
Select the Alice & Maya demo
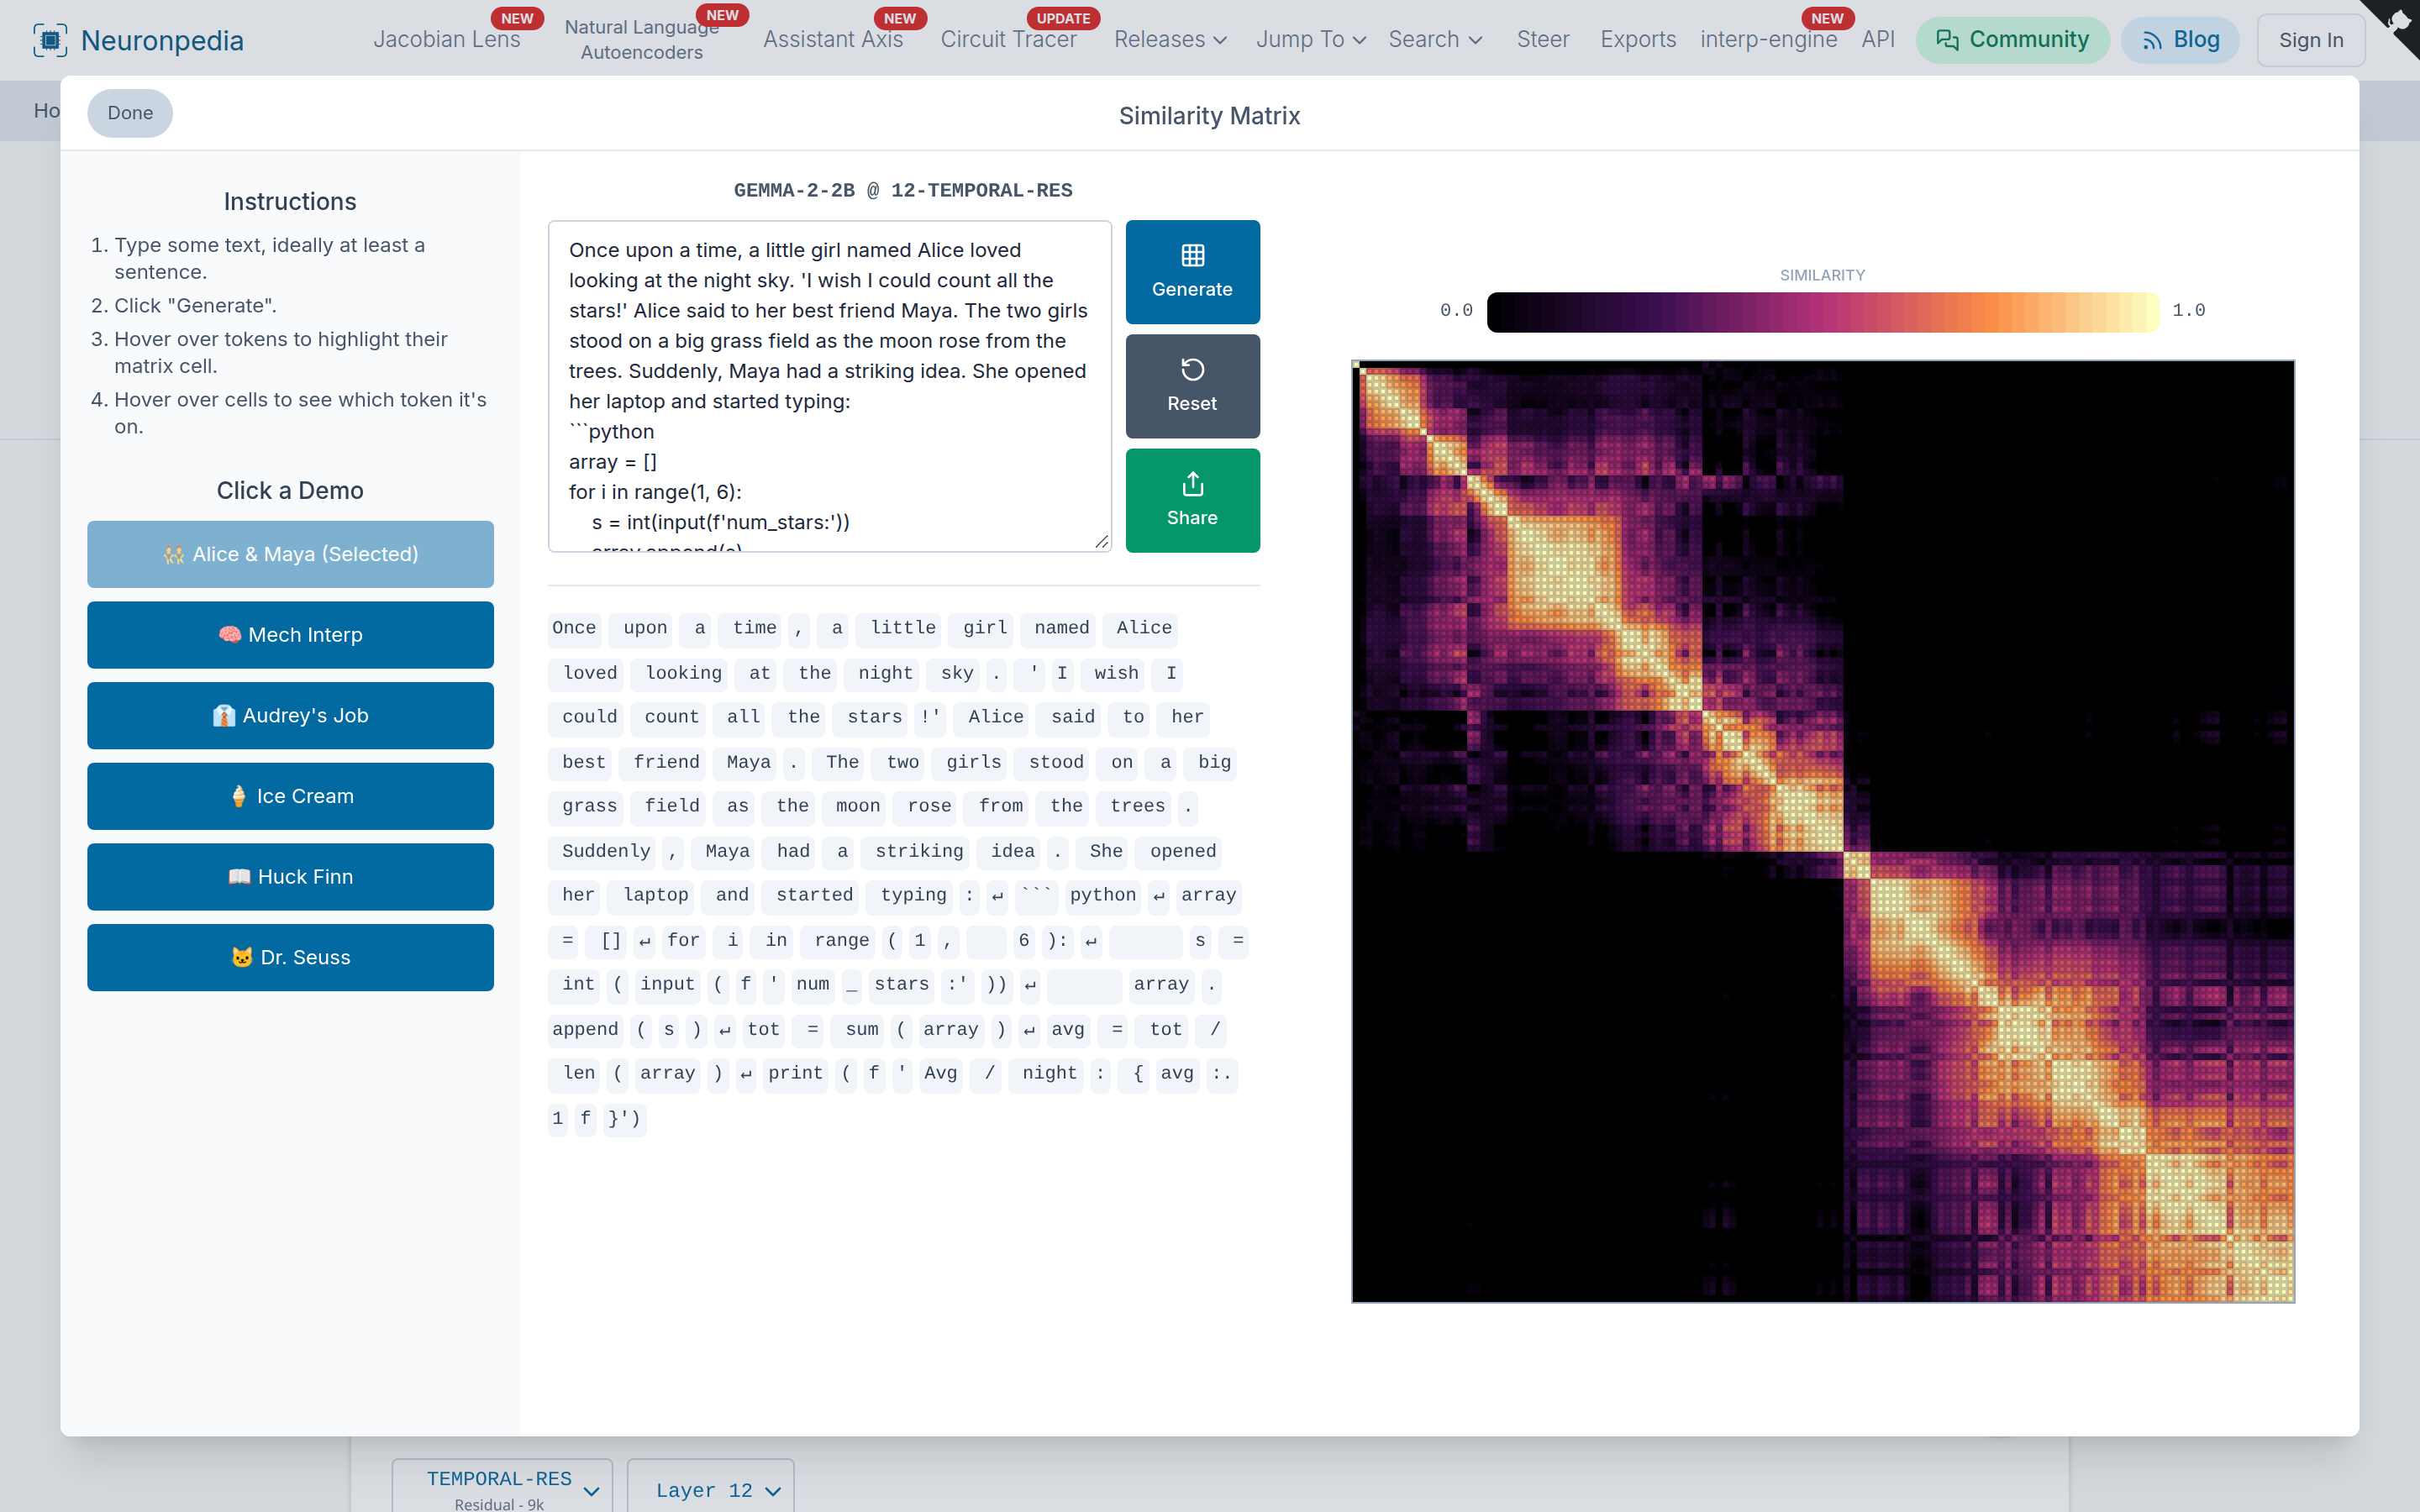click(290, 554)
